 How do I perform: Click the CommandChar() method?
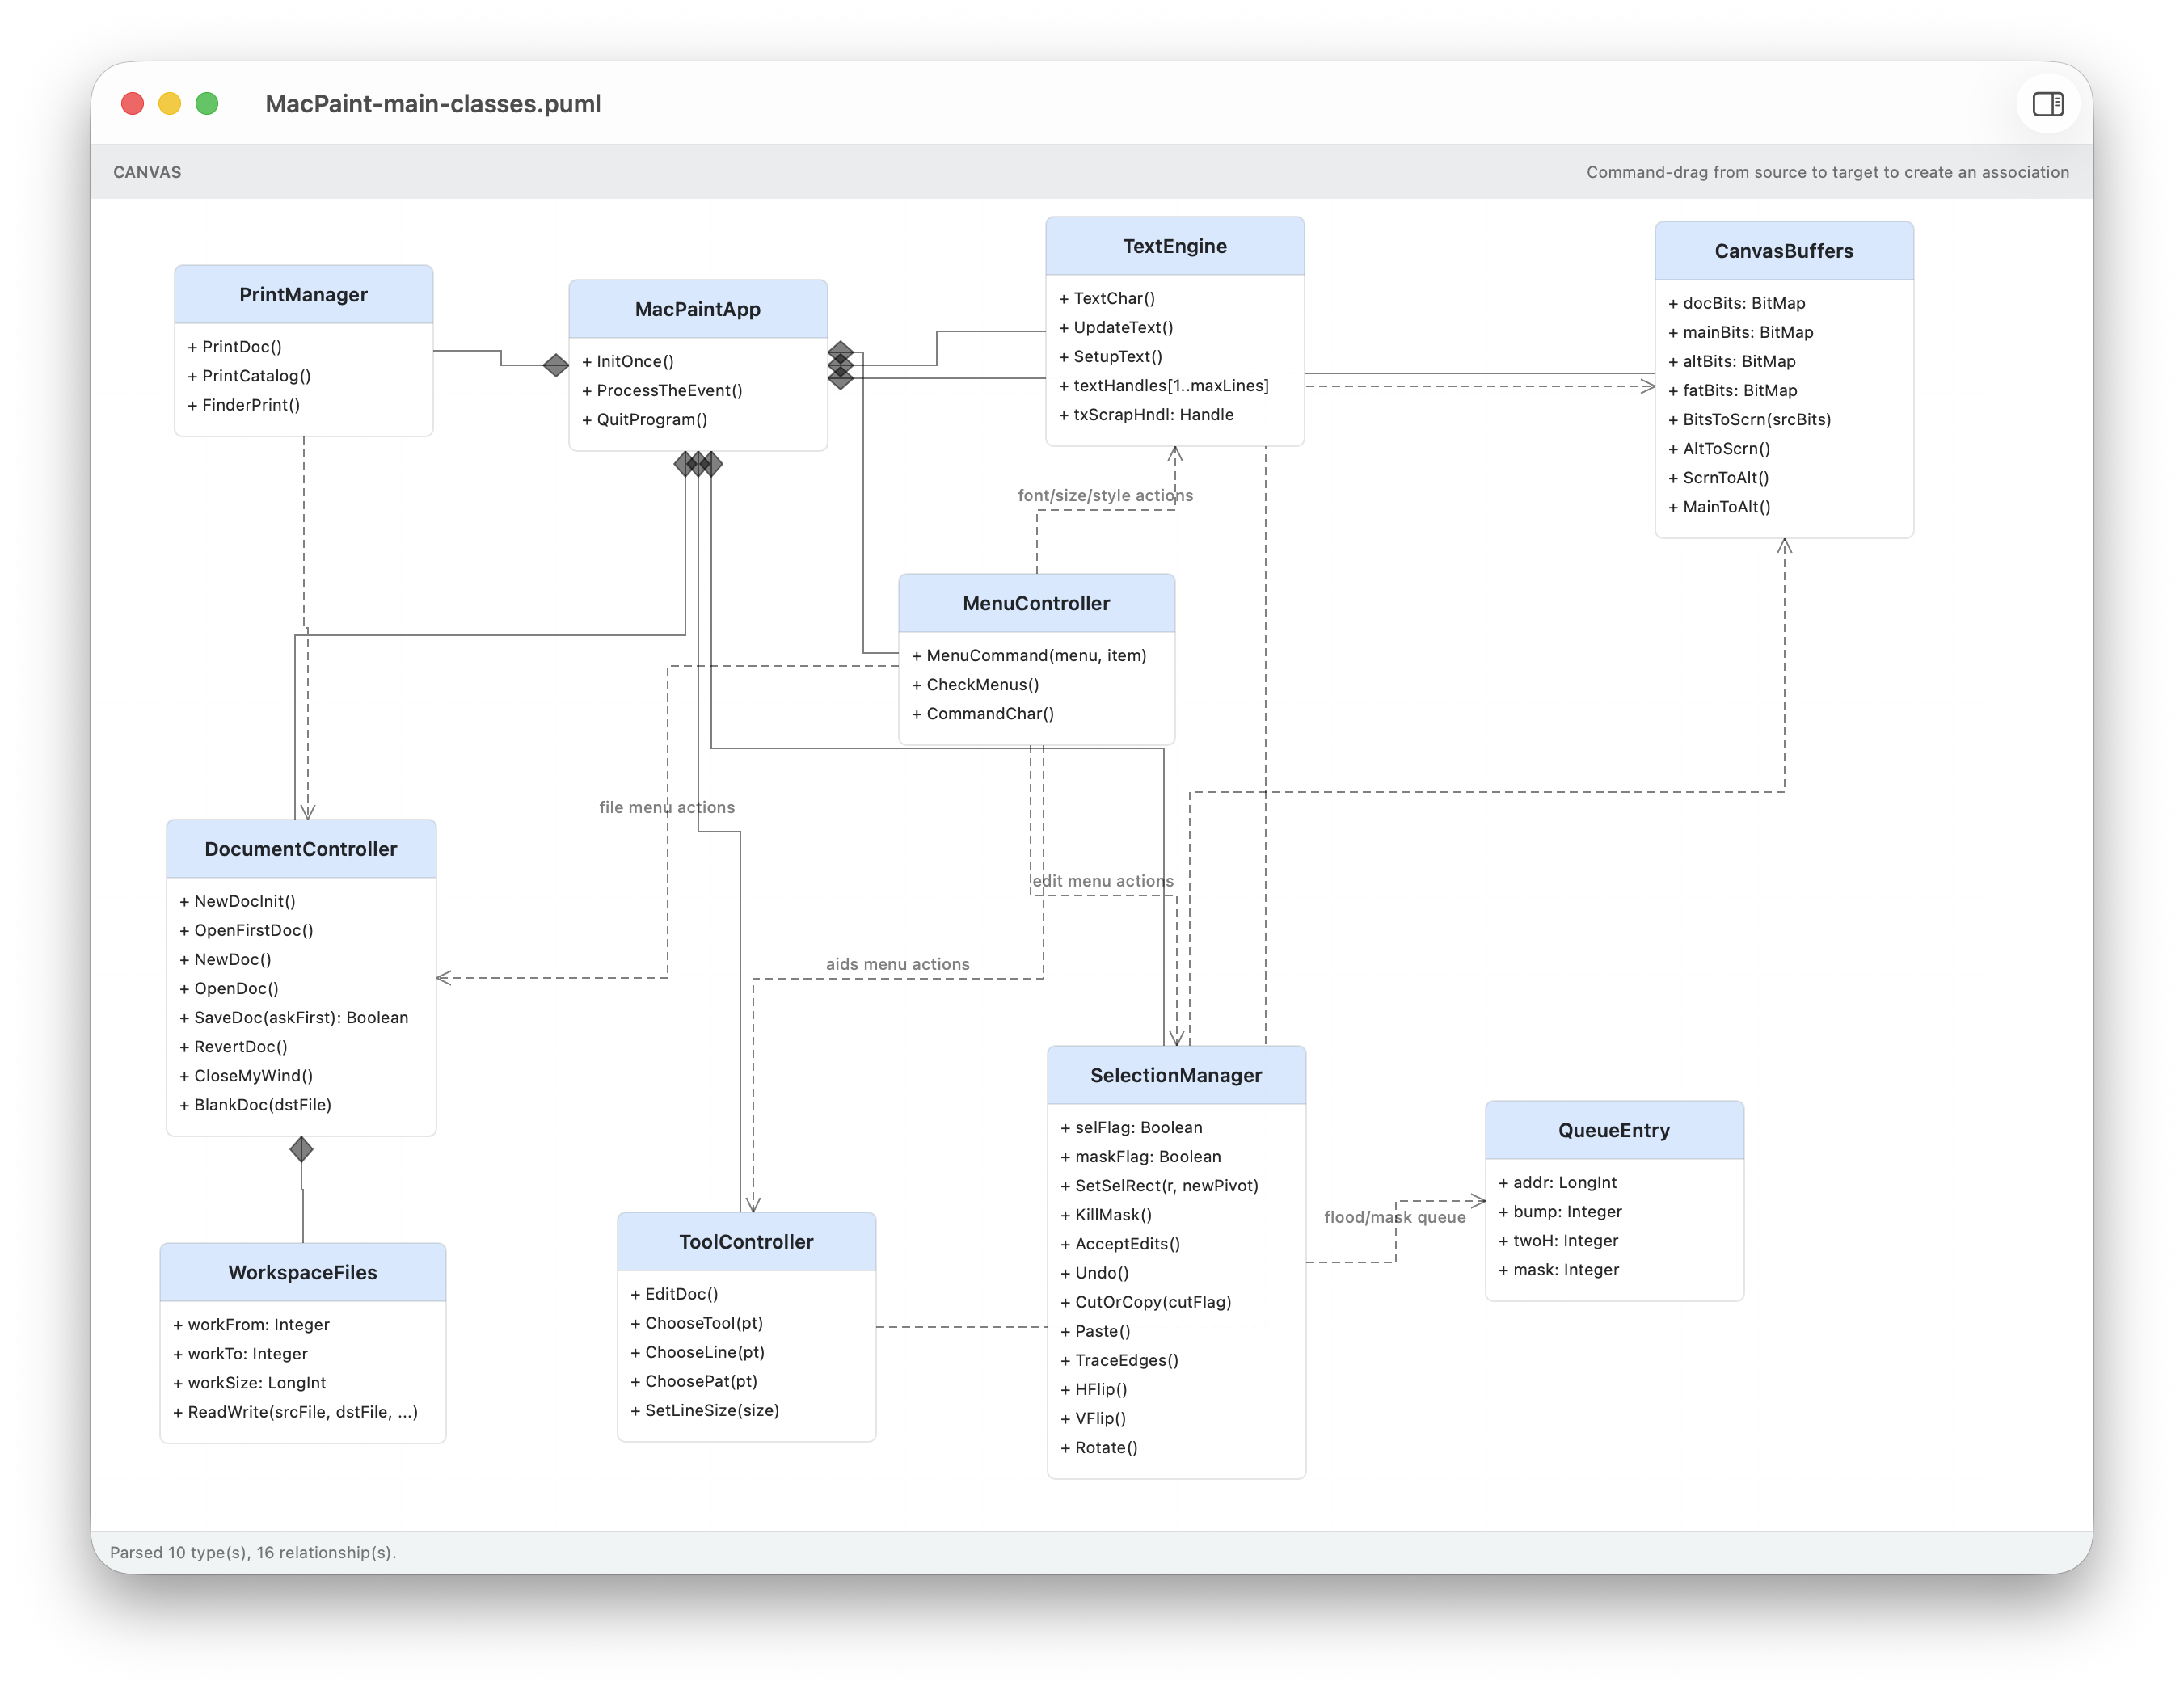[x=983, y=714]
